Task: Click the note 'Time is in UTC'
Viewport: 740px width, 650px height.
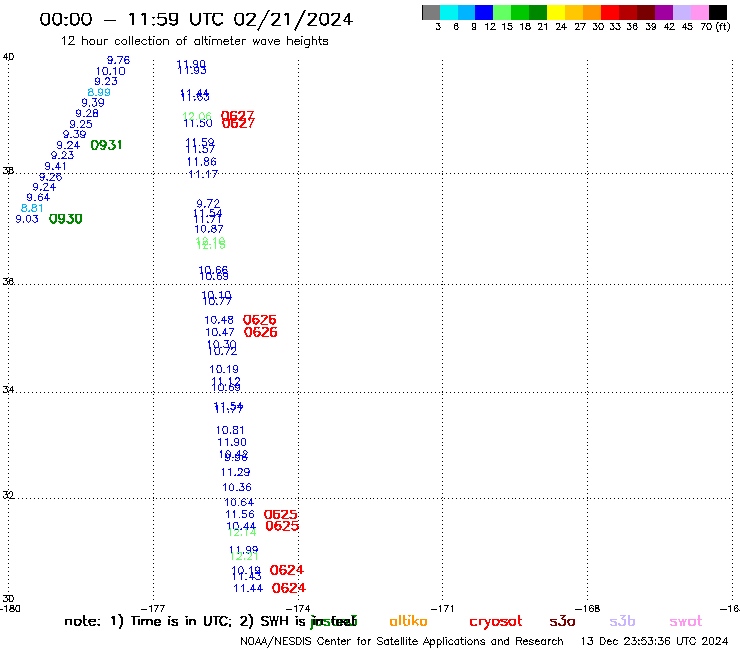Action: tap(181, 621)
